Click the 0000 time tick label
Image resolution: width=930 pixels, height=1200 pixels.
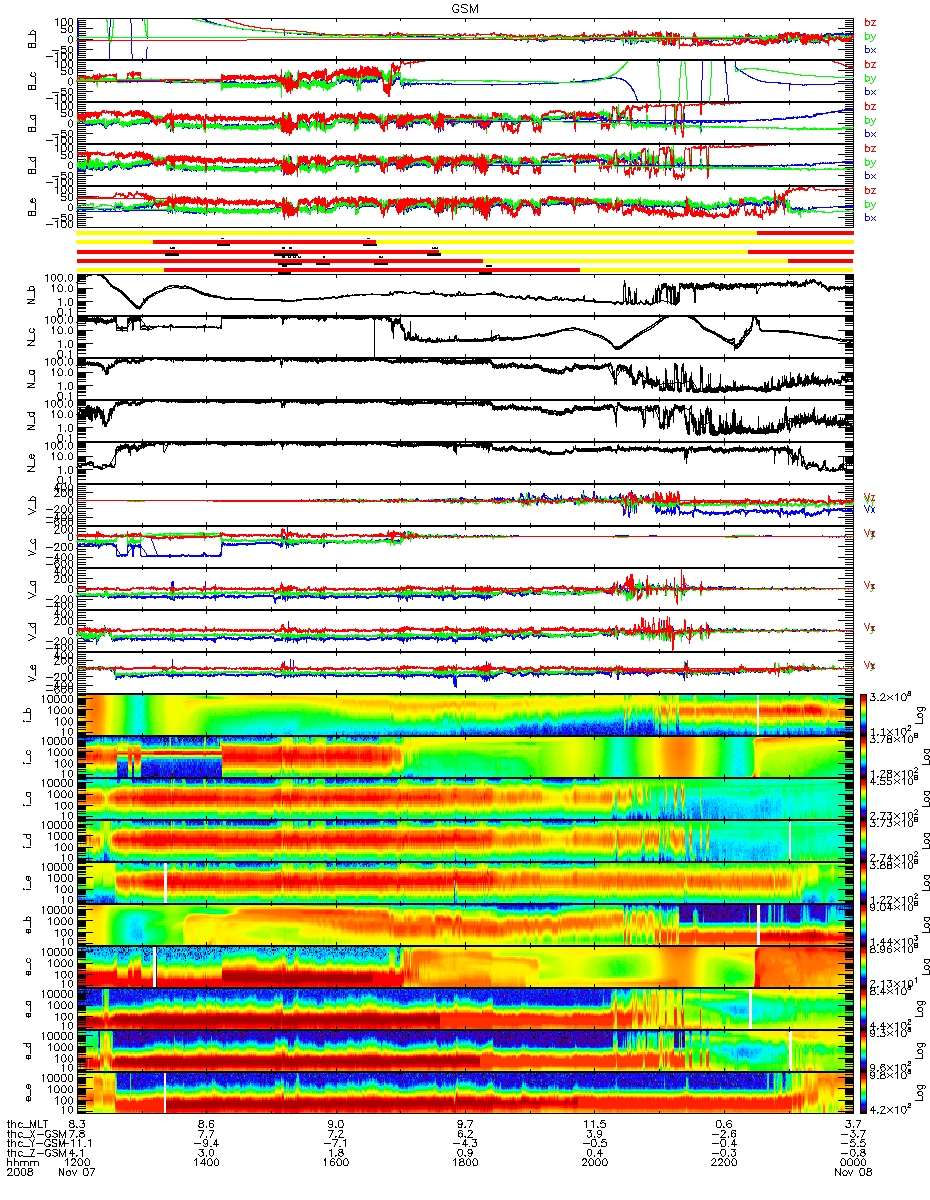tap(853, 1163)
